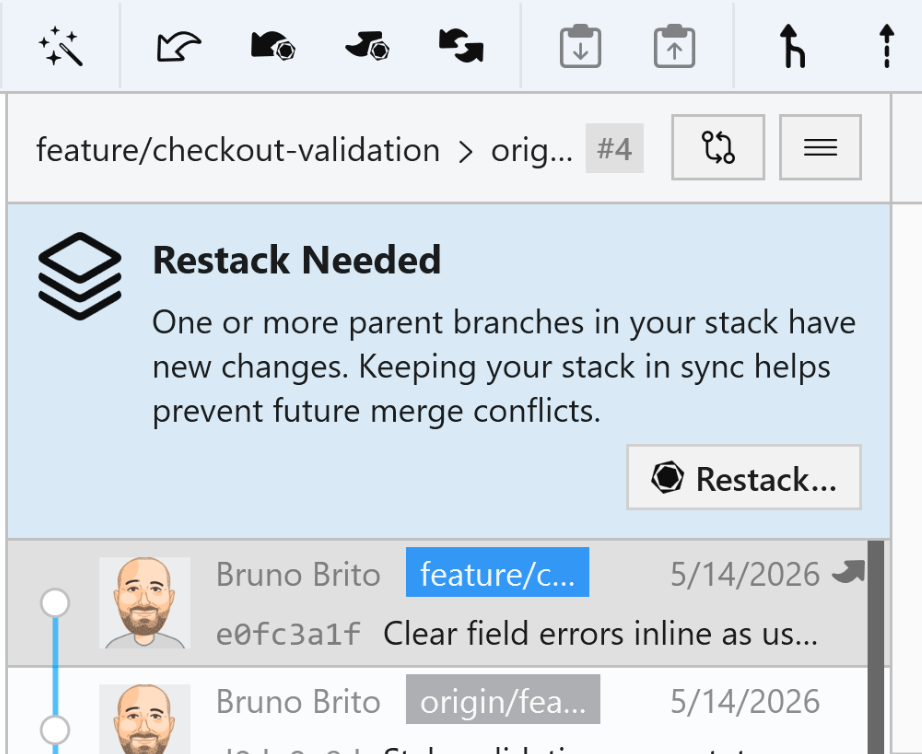This screenshot has height=754, width=922.
Task: Click the apply stash clipboard up icon
Action: pyautogui.click(x=674, y=46)
